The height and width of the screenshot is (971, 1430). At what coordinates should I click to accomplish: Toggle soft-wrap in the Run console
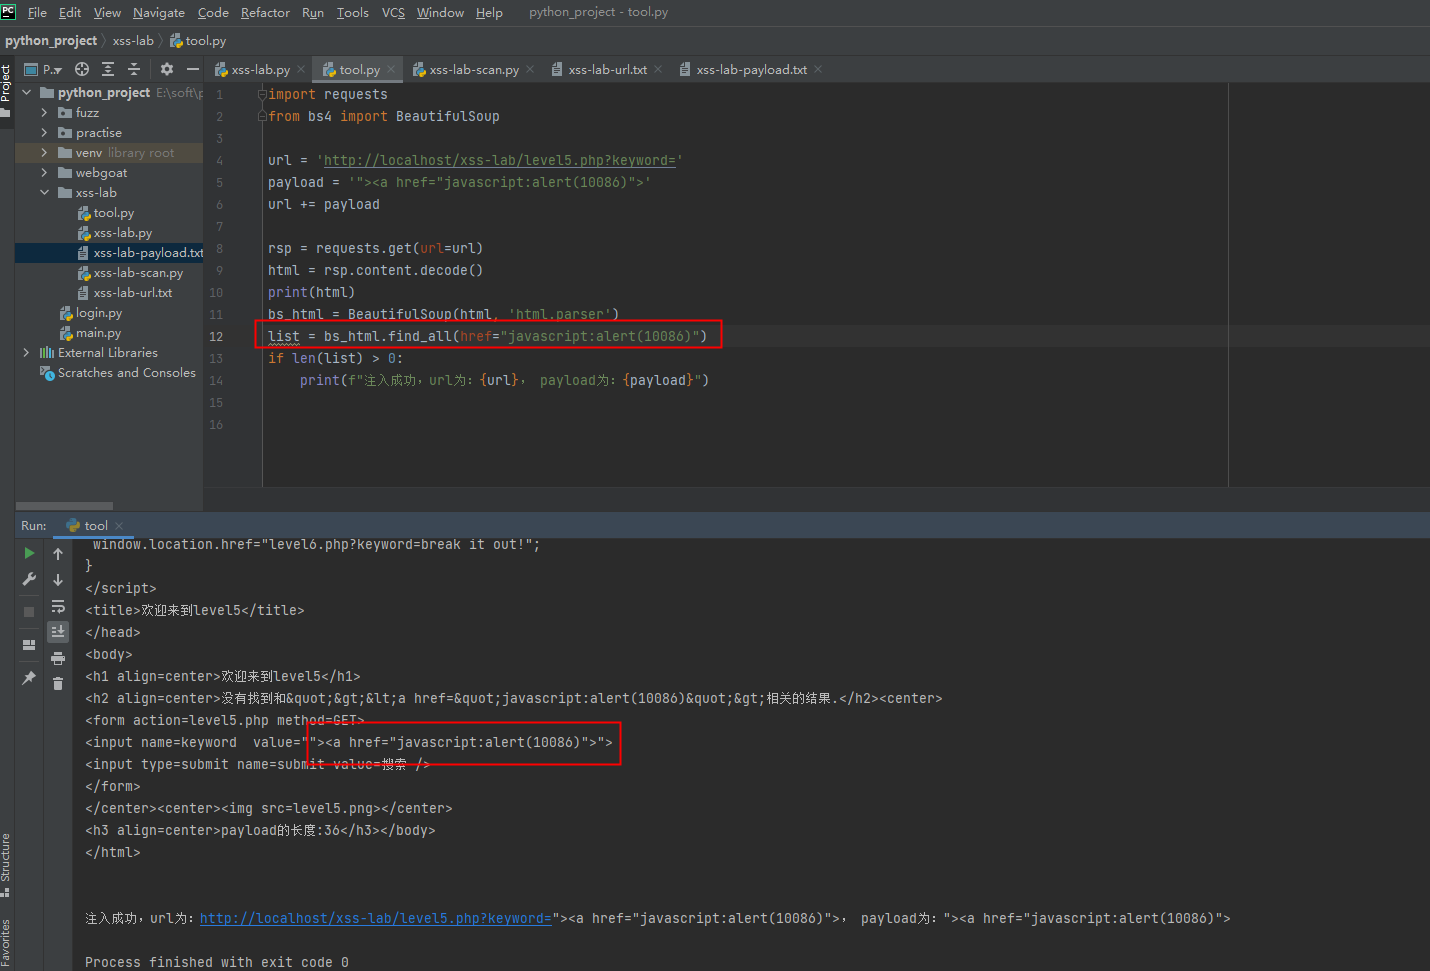click(x=58, y=606)
